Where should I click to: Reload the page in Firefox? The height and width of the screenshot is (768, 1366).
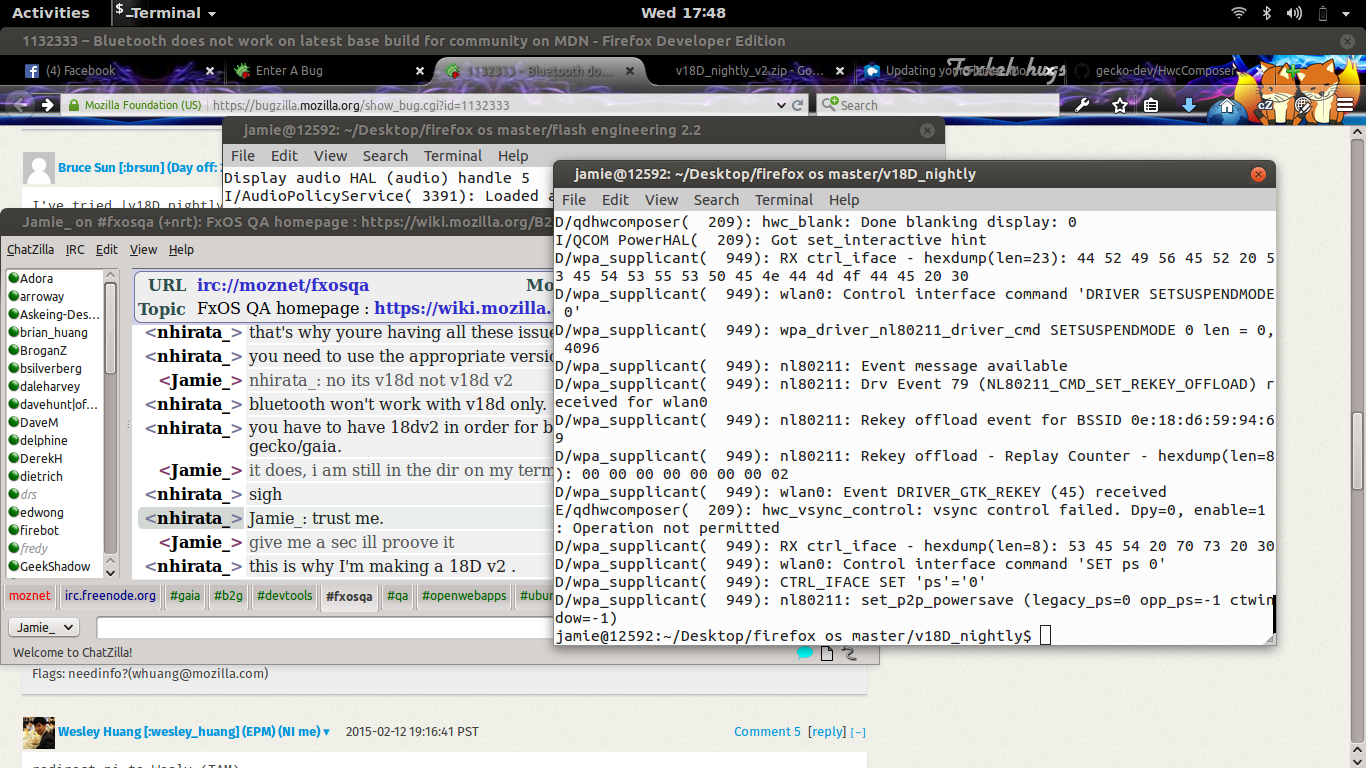click(x=798, y=105)
